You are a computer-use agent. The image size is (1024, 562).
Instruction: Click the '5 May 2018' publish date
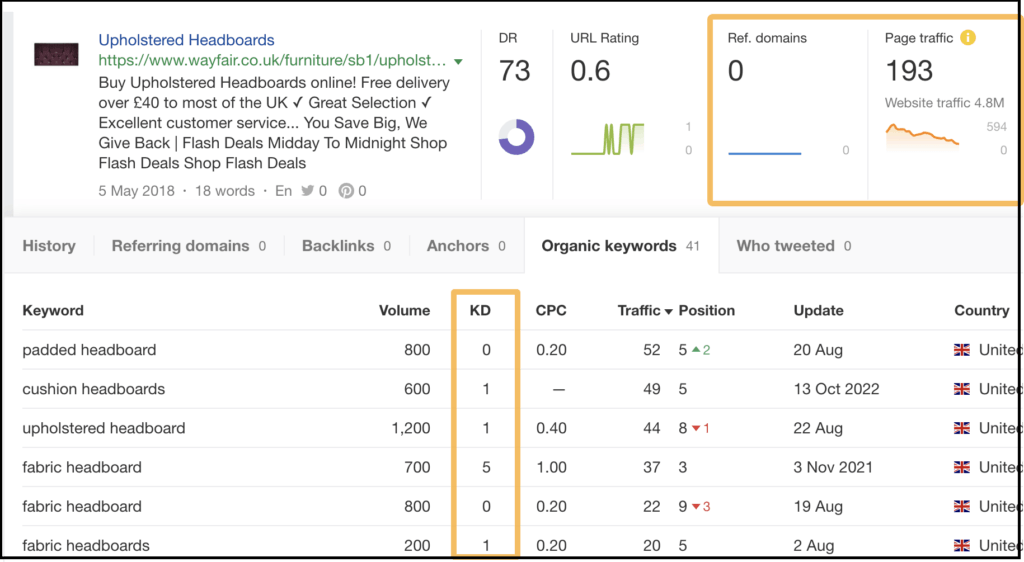click(x=136, y=191)
